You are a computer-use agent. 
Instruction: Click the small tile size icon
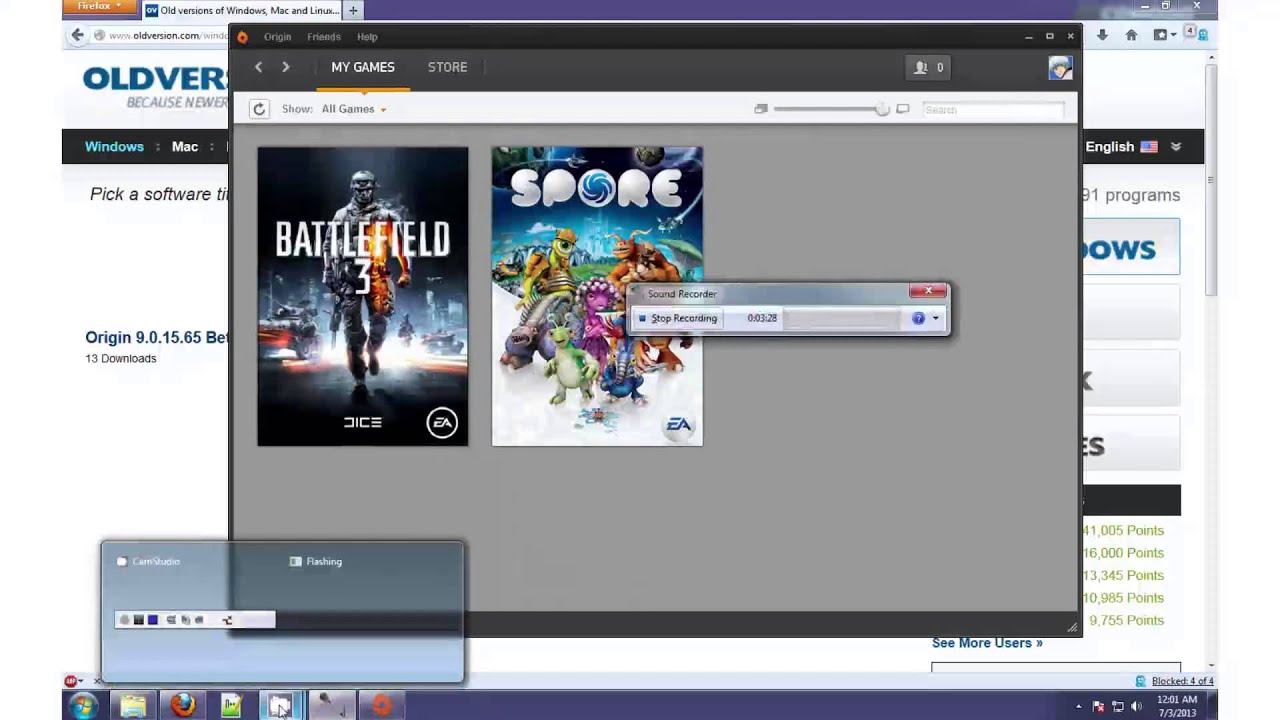pos(761,109)
